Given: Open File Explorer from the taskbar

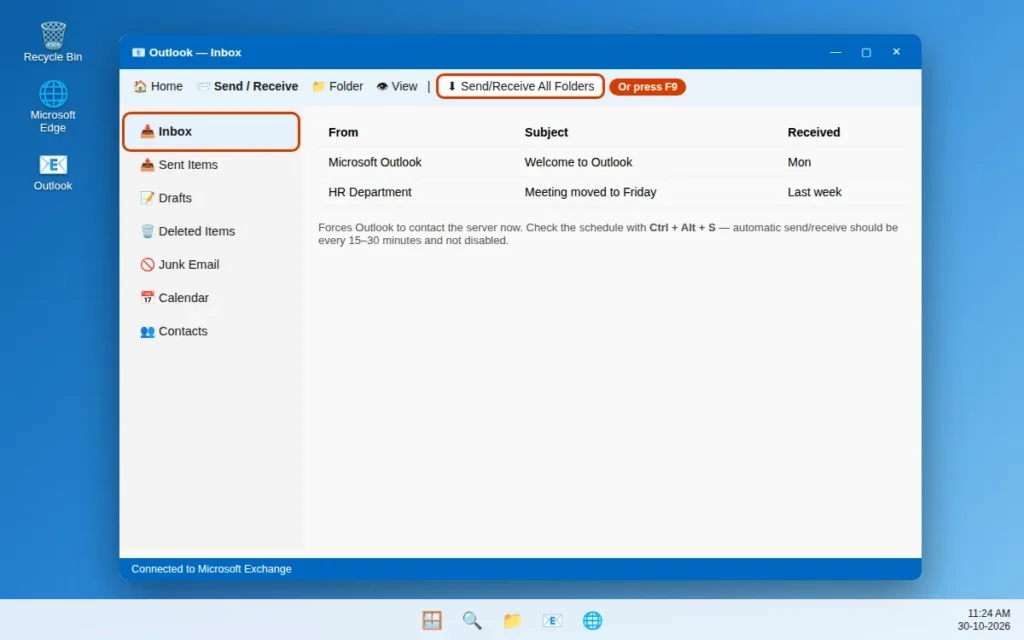Looking at the screenshot, I should point(512,620).
